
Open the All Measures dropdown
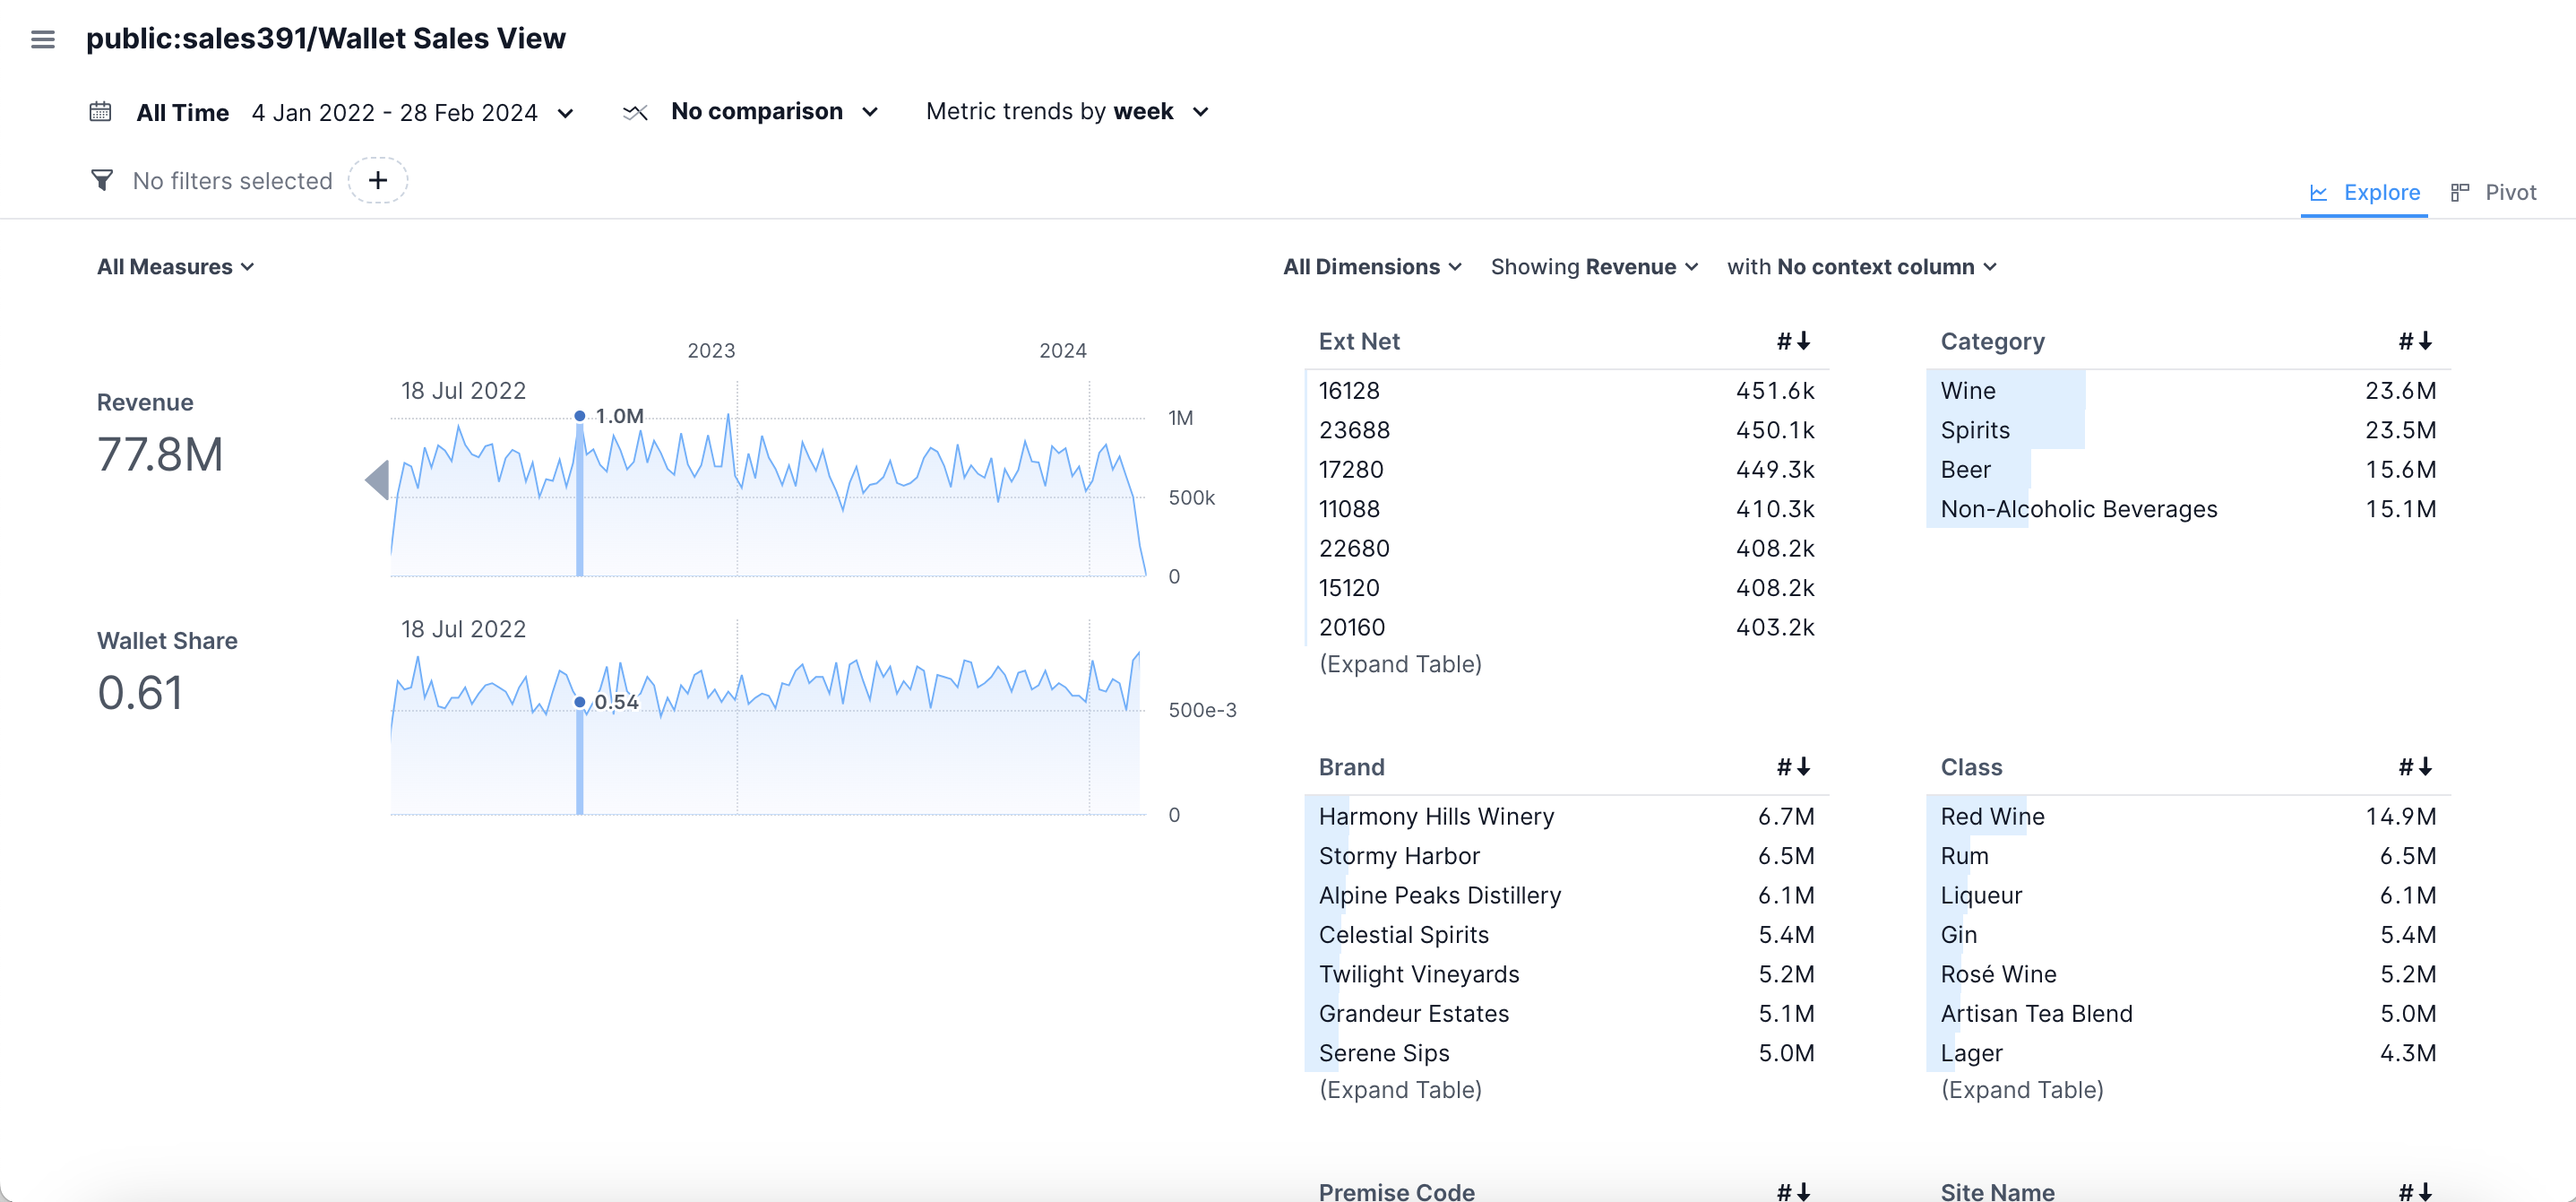[175, 267]
